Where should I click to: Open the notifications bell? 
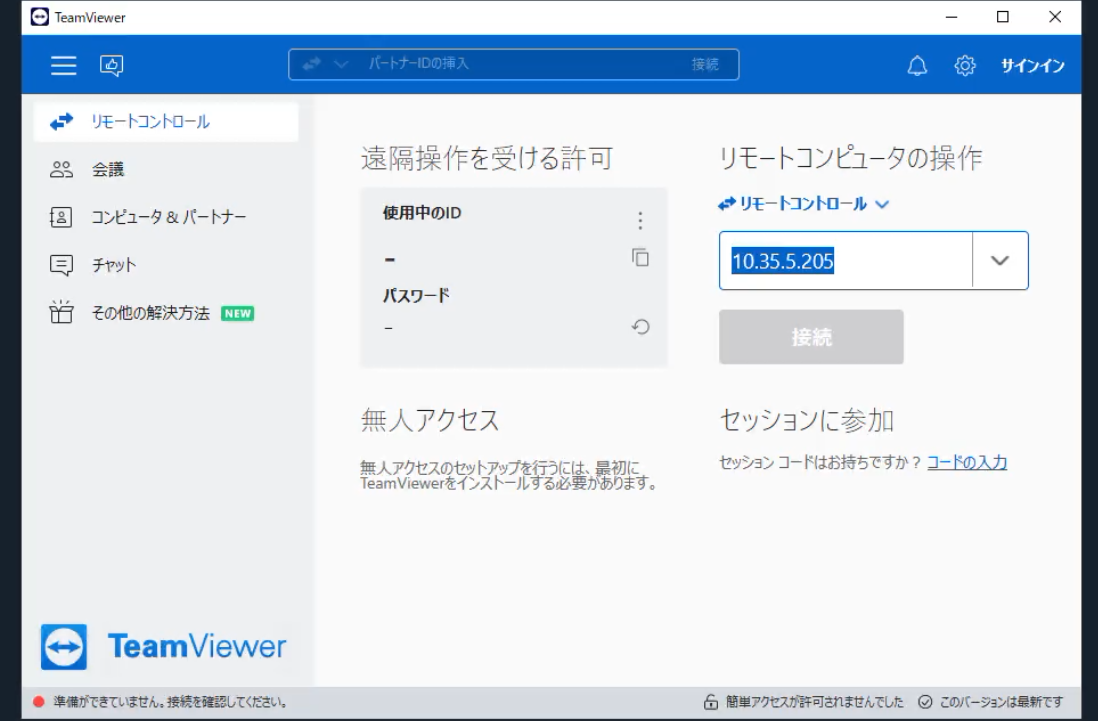tap(917, 66)
